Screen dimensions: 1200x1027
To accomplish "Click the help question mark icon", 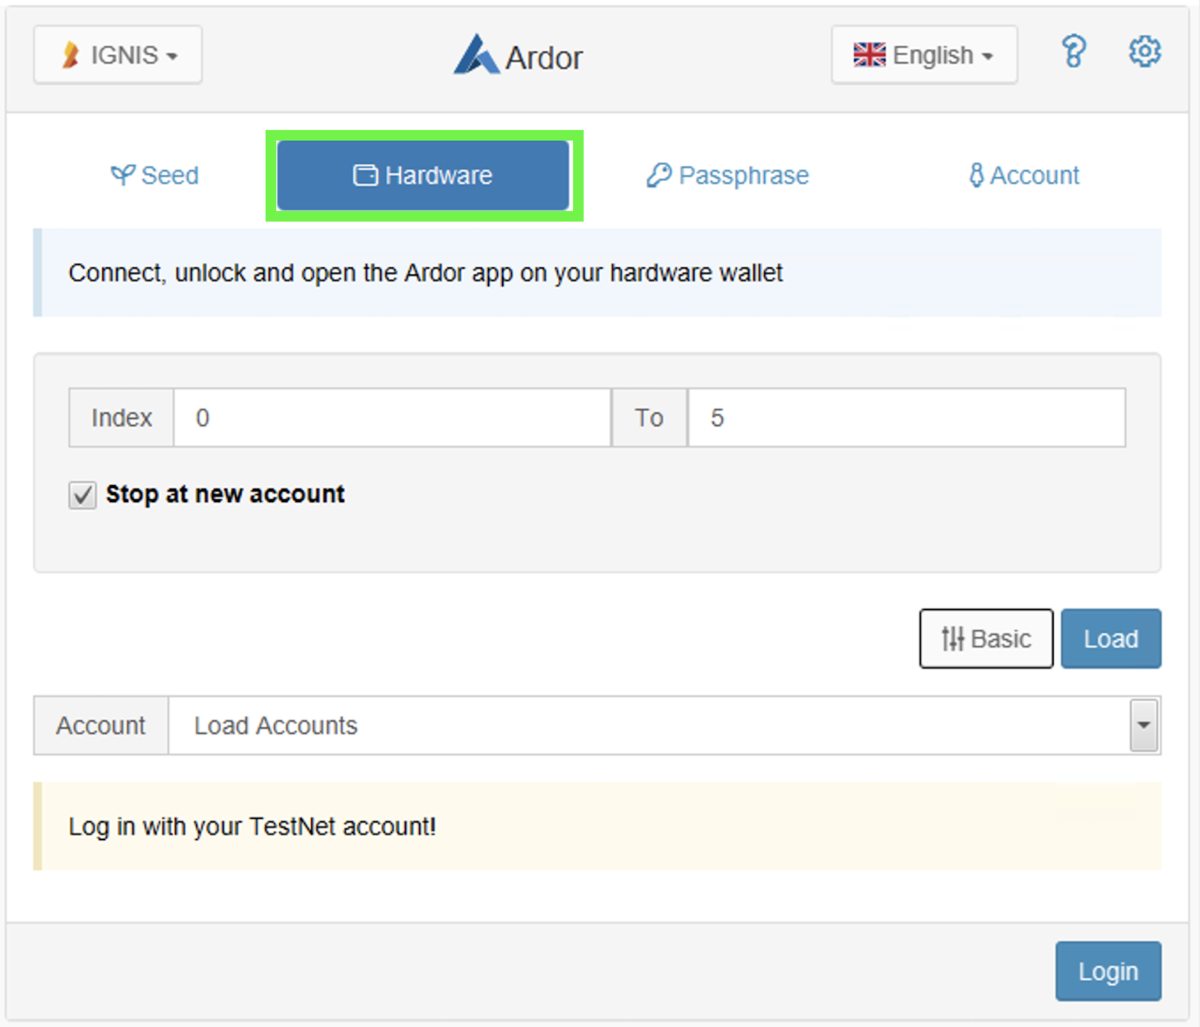I will [x=1073, y=52].
